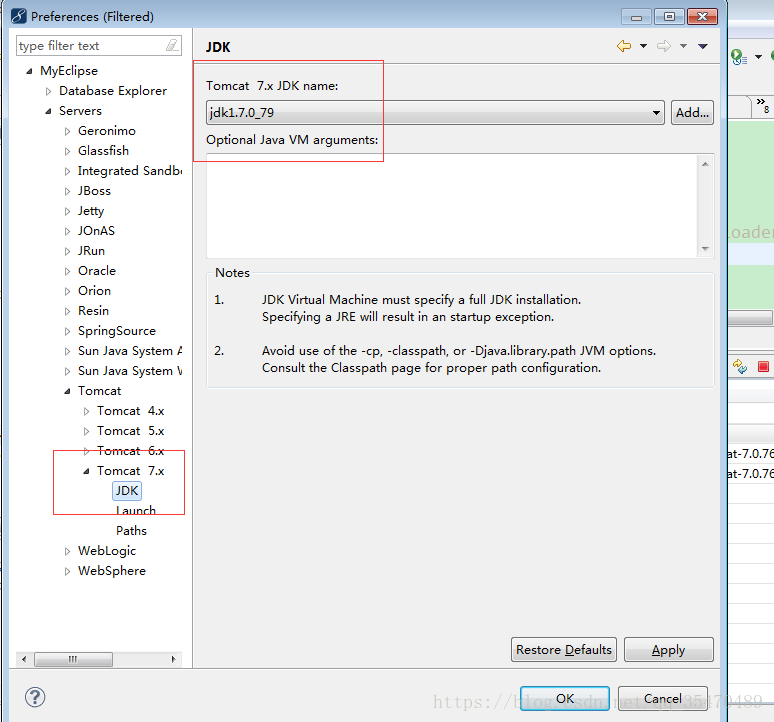
Task: Expand the JBoss server node
Action: click(x=68, y=191)
